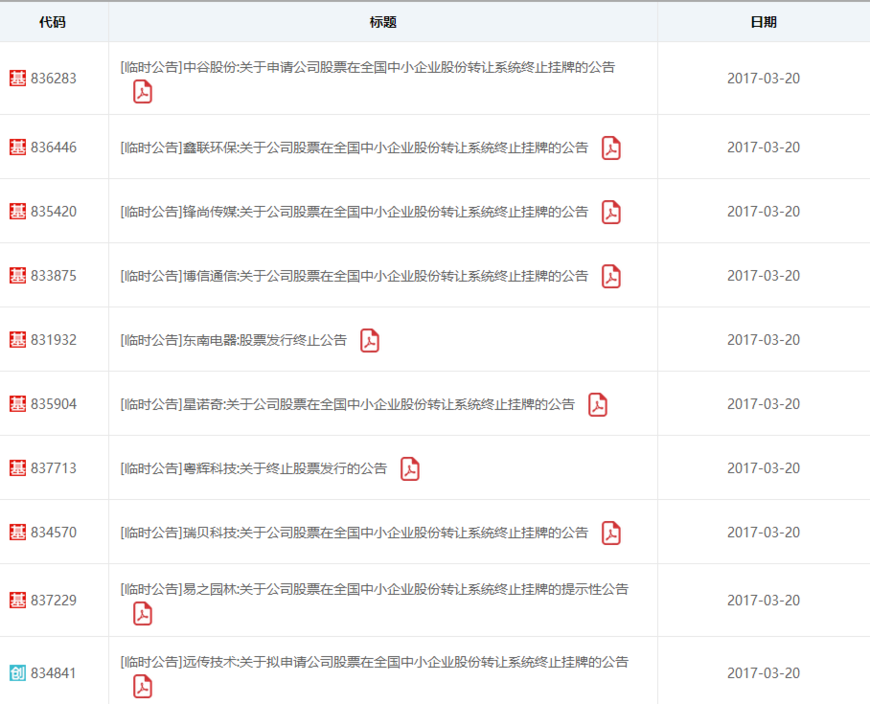Click the date in the 834841 row
The width and height of the screenshot is (870, 704).
763,673
